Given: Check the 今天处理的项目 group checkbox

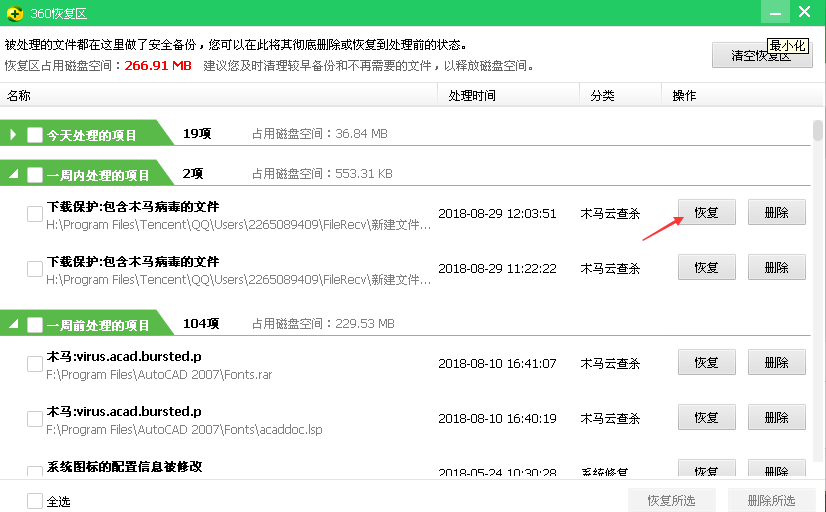Looking at the screenshot, I should coord(35,135).
